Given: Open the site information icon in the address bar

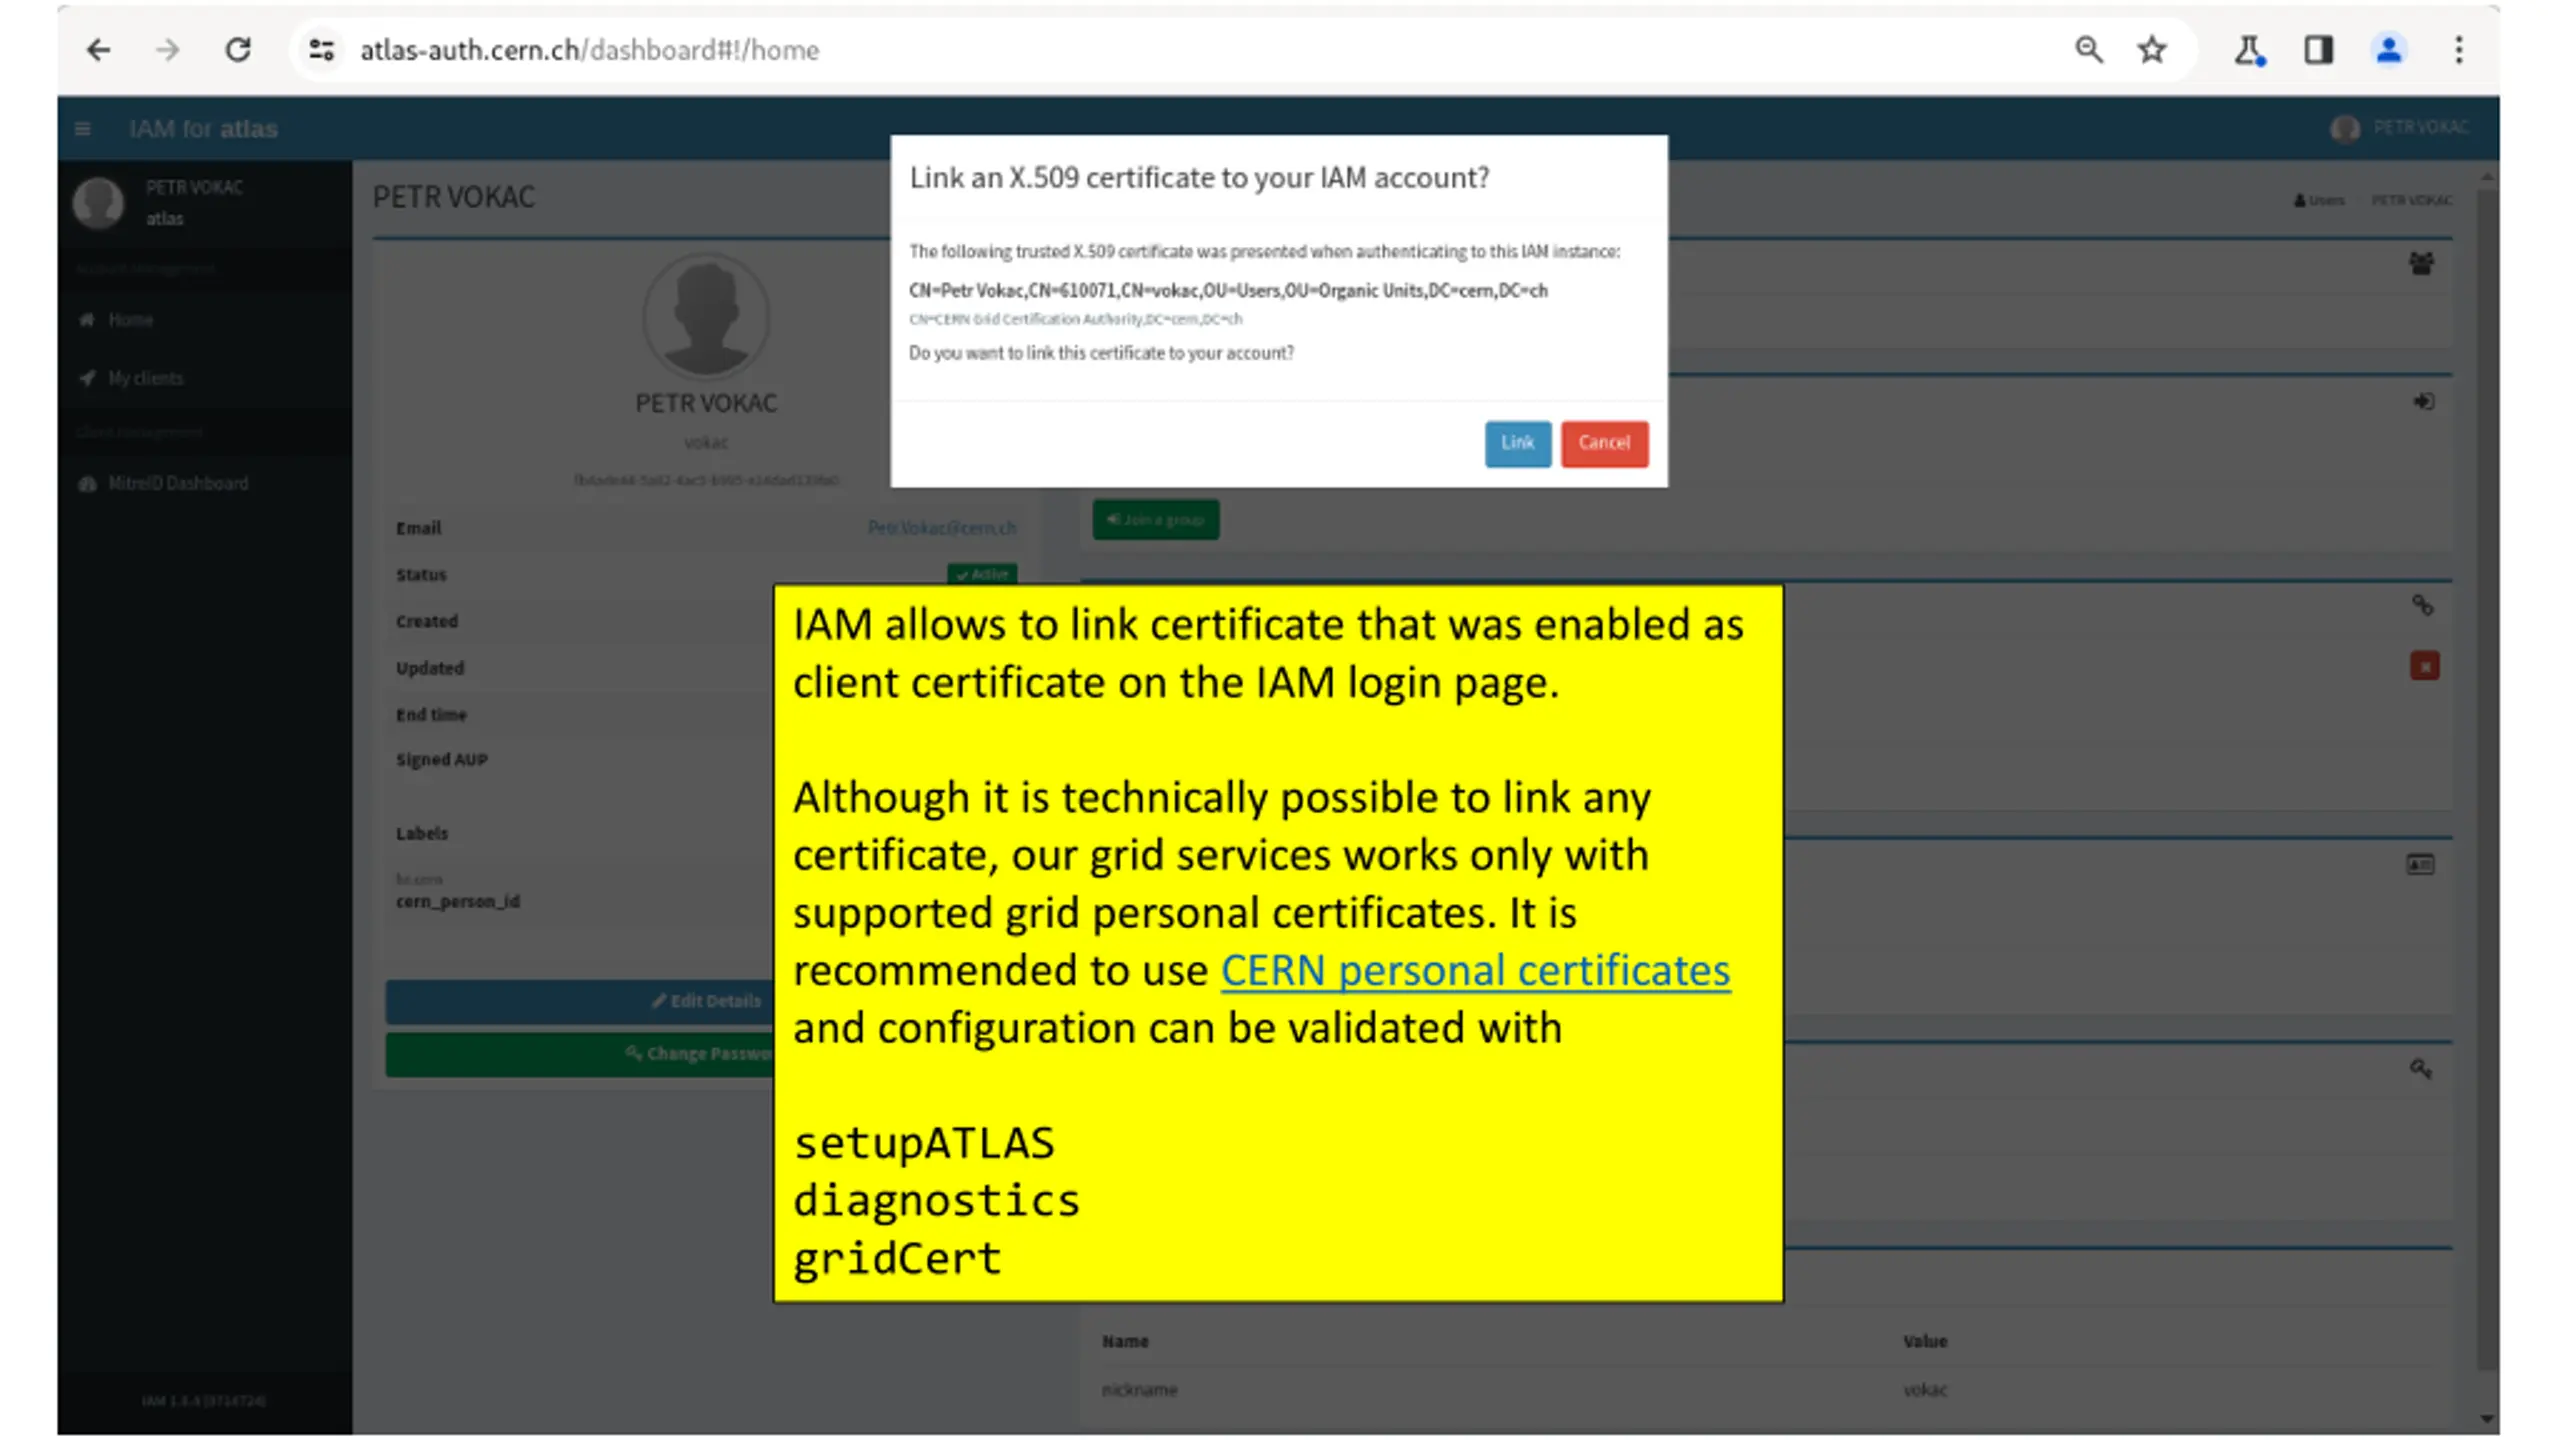Looking at the screenshot, I should click(x=321, y=50).
